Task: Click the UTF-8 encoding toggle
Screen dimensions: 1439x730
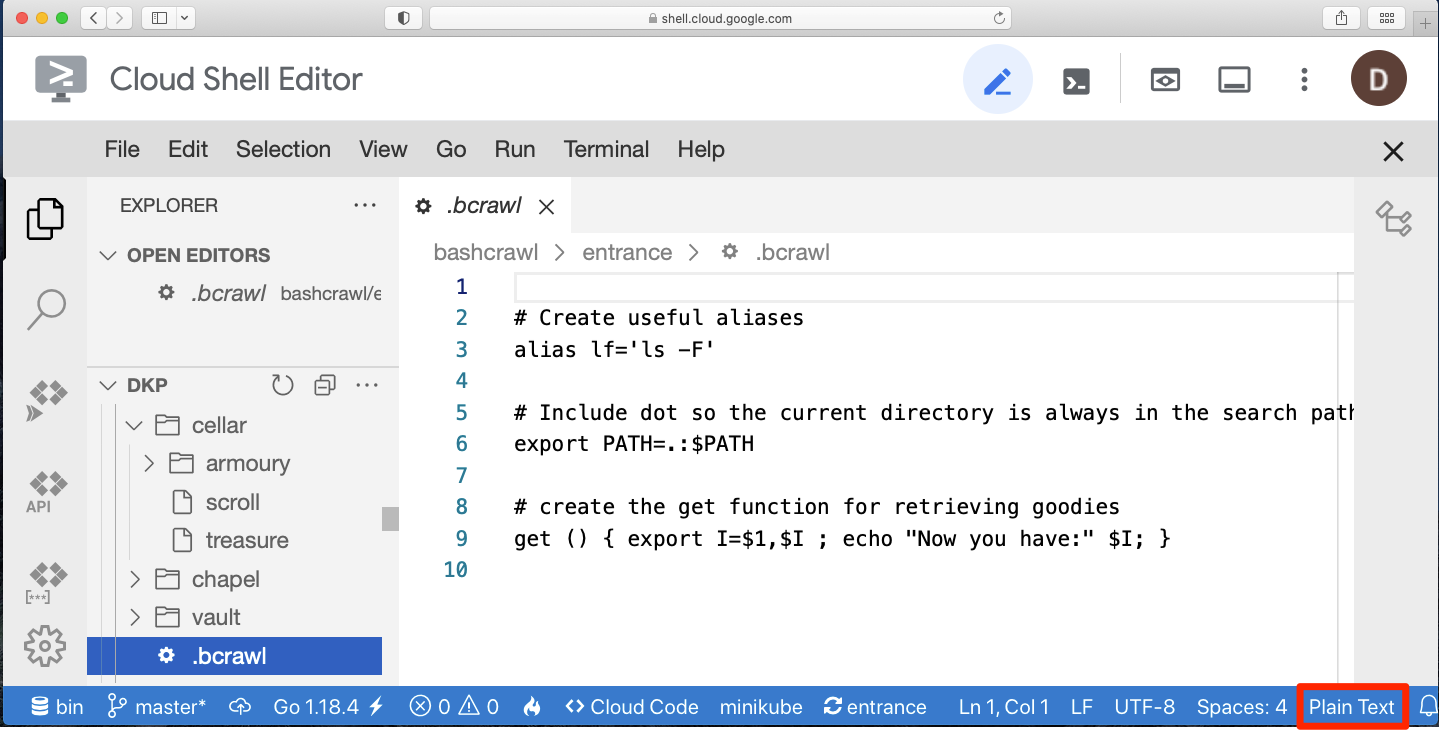Action: tap(1144, 706)
